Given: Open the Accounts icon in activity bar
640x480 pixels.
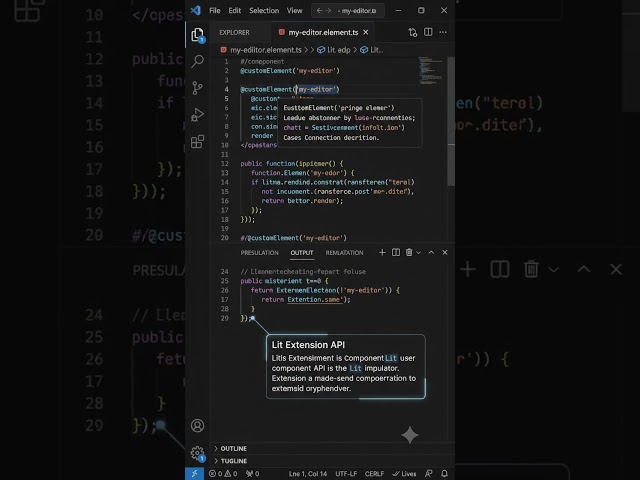Looking at the screenshot, I should tap(198, 426).
